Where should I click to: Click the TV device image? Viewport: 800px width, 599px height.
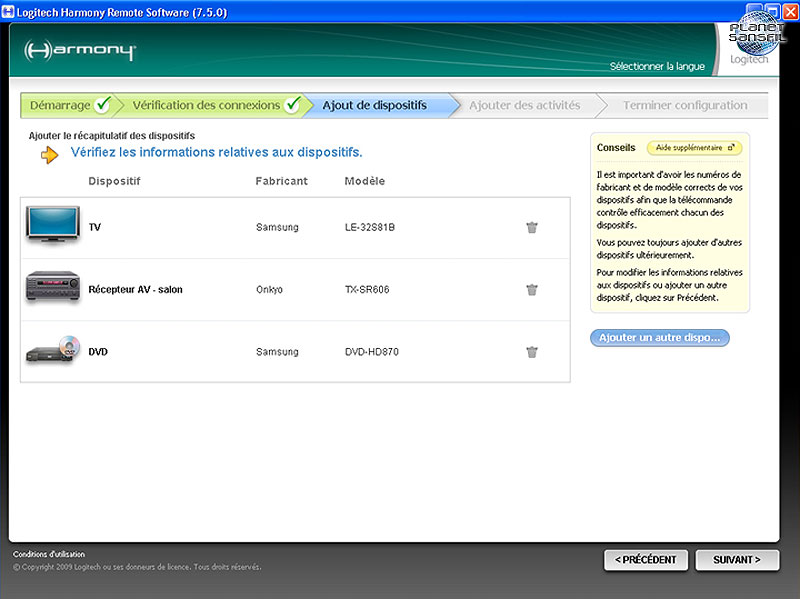53,224
